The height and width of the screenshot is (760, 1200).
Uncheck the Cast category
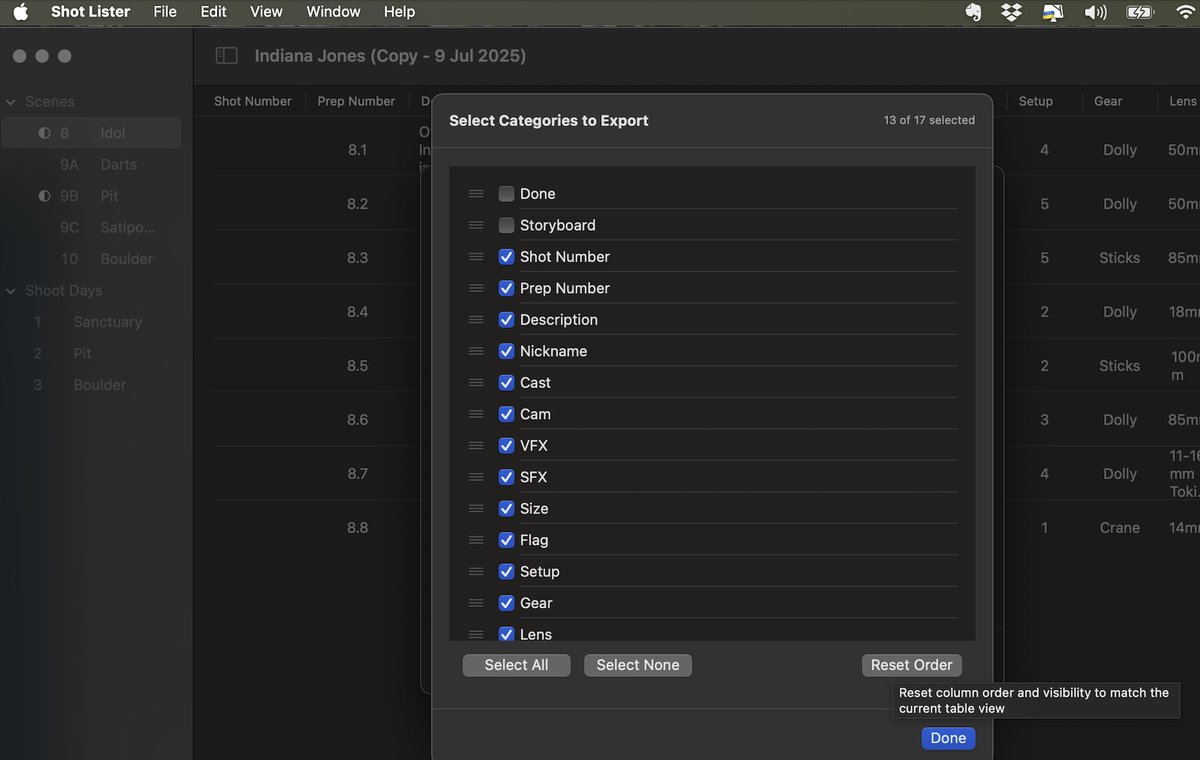(x=507, y=383)
